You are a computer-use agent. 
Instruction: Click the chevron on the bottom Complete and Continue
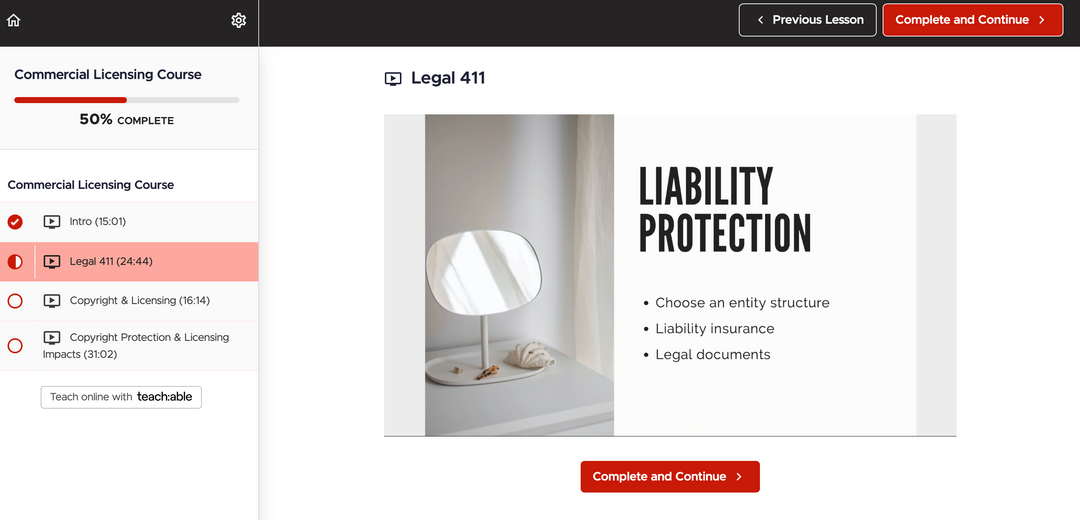click(739, 477)
